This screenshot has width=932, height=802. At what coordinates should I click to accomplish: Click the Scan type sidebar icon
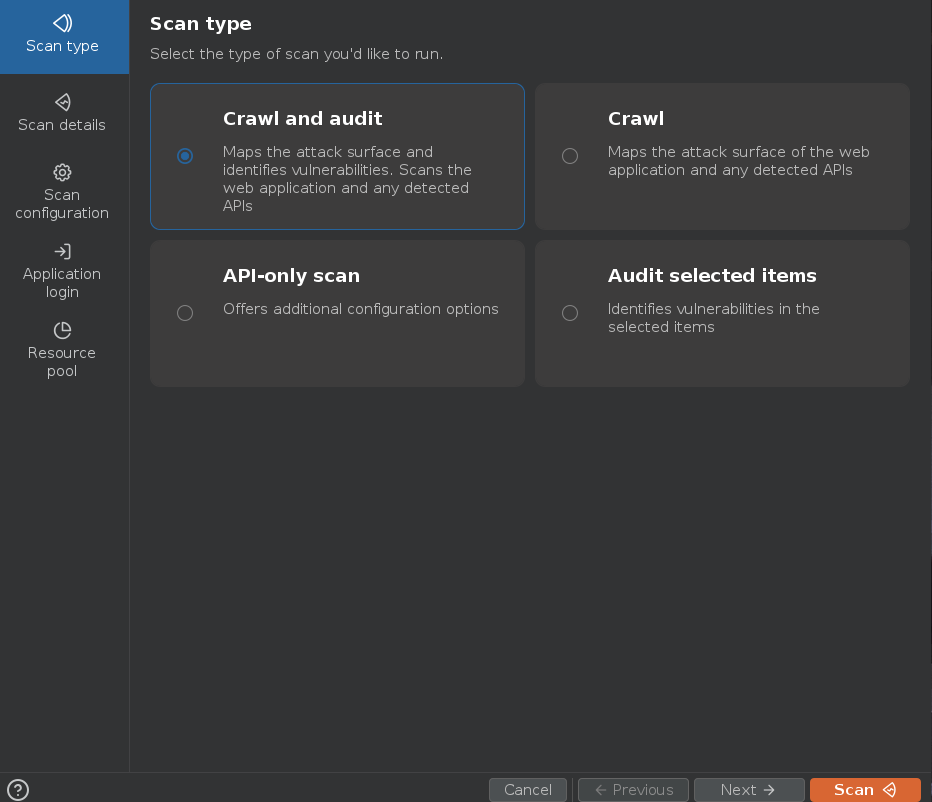coord(62,23)
